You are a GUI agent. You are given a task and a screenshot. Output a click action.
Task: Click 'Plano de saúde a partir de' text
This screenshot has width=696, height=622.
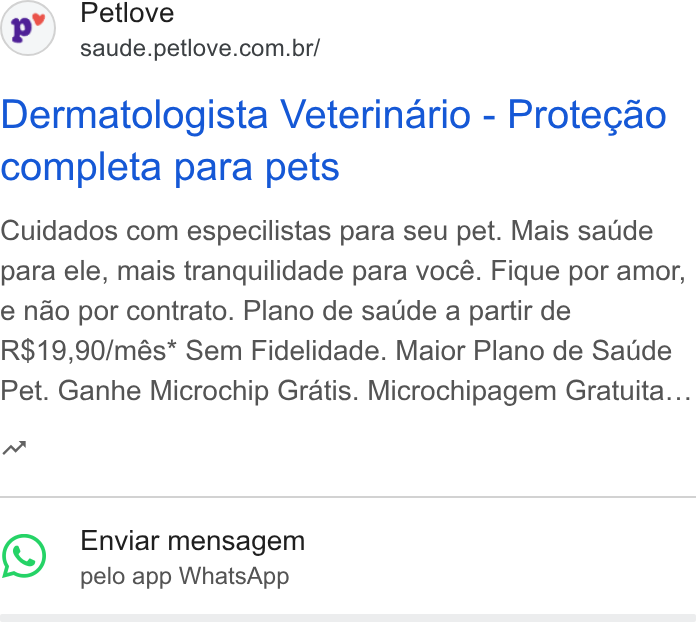[x=407, y=311]
